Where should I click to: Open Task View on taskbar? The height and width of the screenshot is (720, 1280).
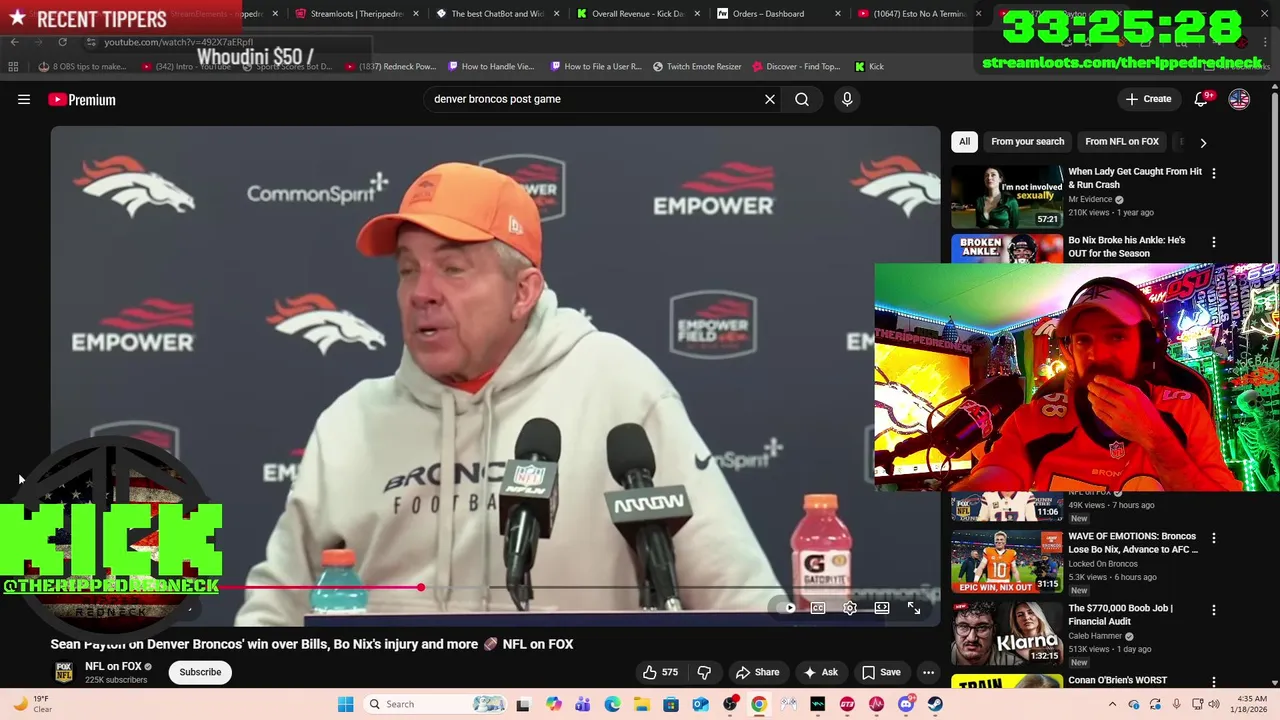523,704
